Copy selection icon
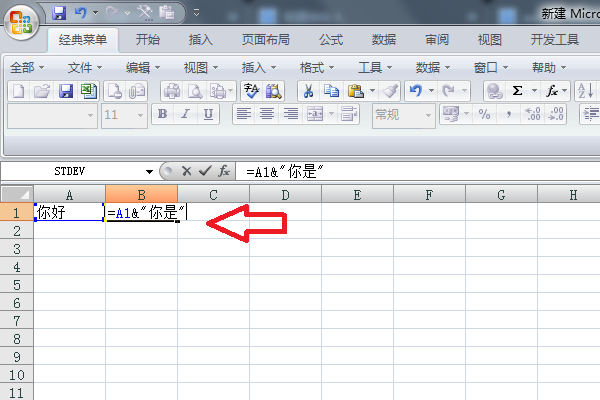Viewport: 600px width, 400px height. tap(331, 91)
